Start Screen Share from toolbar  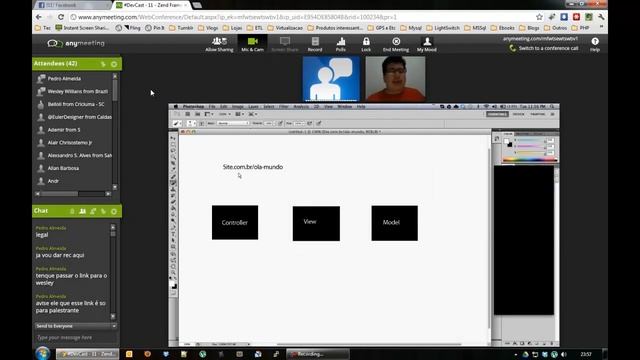pos(285,44)
